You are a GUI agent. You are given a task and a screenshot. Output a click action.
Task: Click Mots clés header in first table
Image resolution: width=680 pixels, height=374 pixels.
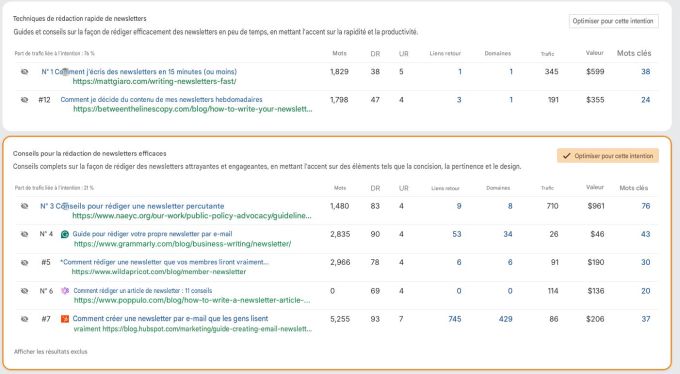pyautogui.click(x=634, y=53)
